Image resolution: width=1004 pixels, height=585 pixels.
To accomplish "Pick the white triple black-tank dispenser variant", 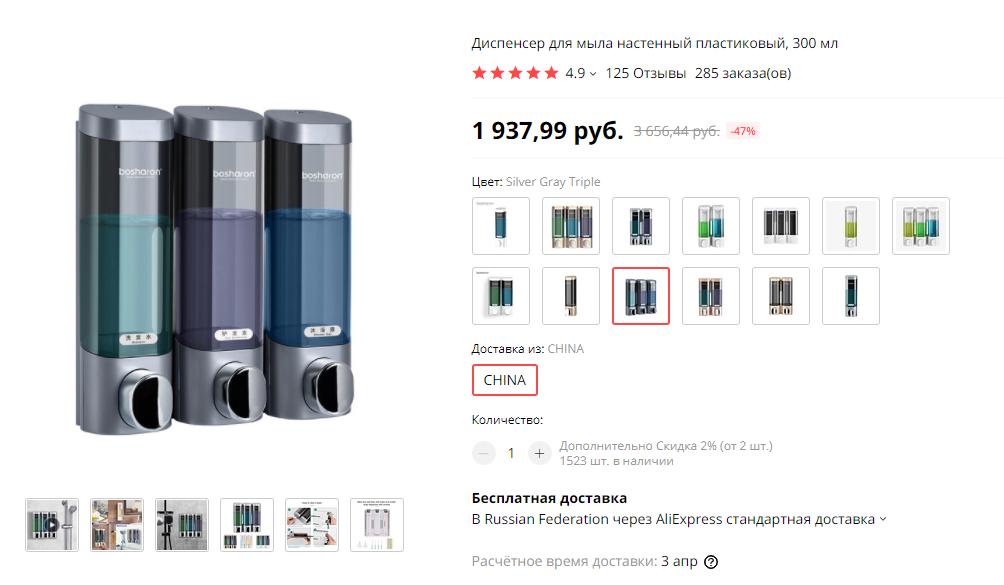I will tap(781, 226).
